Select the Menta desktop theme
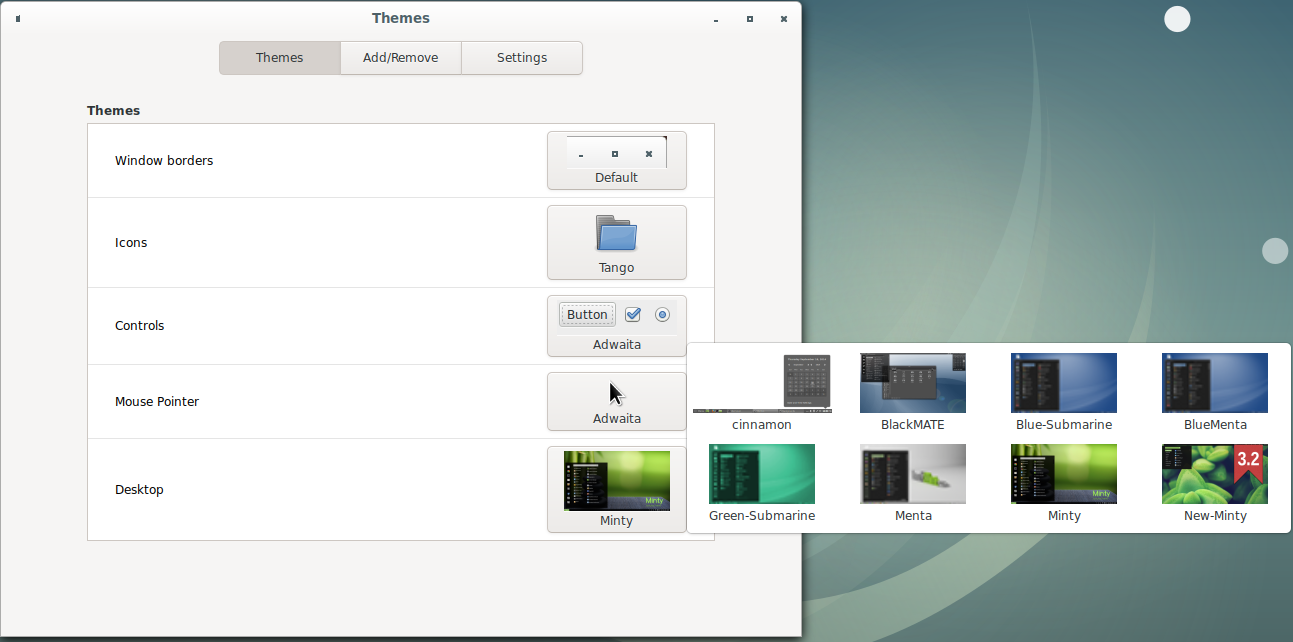Screen dimensions: 1293x642 click(913, 483)
